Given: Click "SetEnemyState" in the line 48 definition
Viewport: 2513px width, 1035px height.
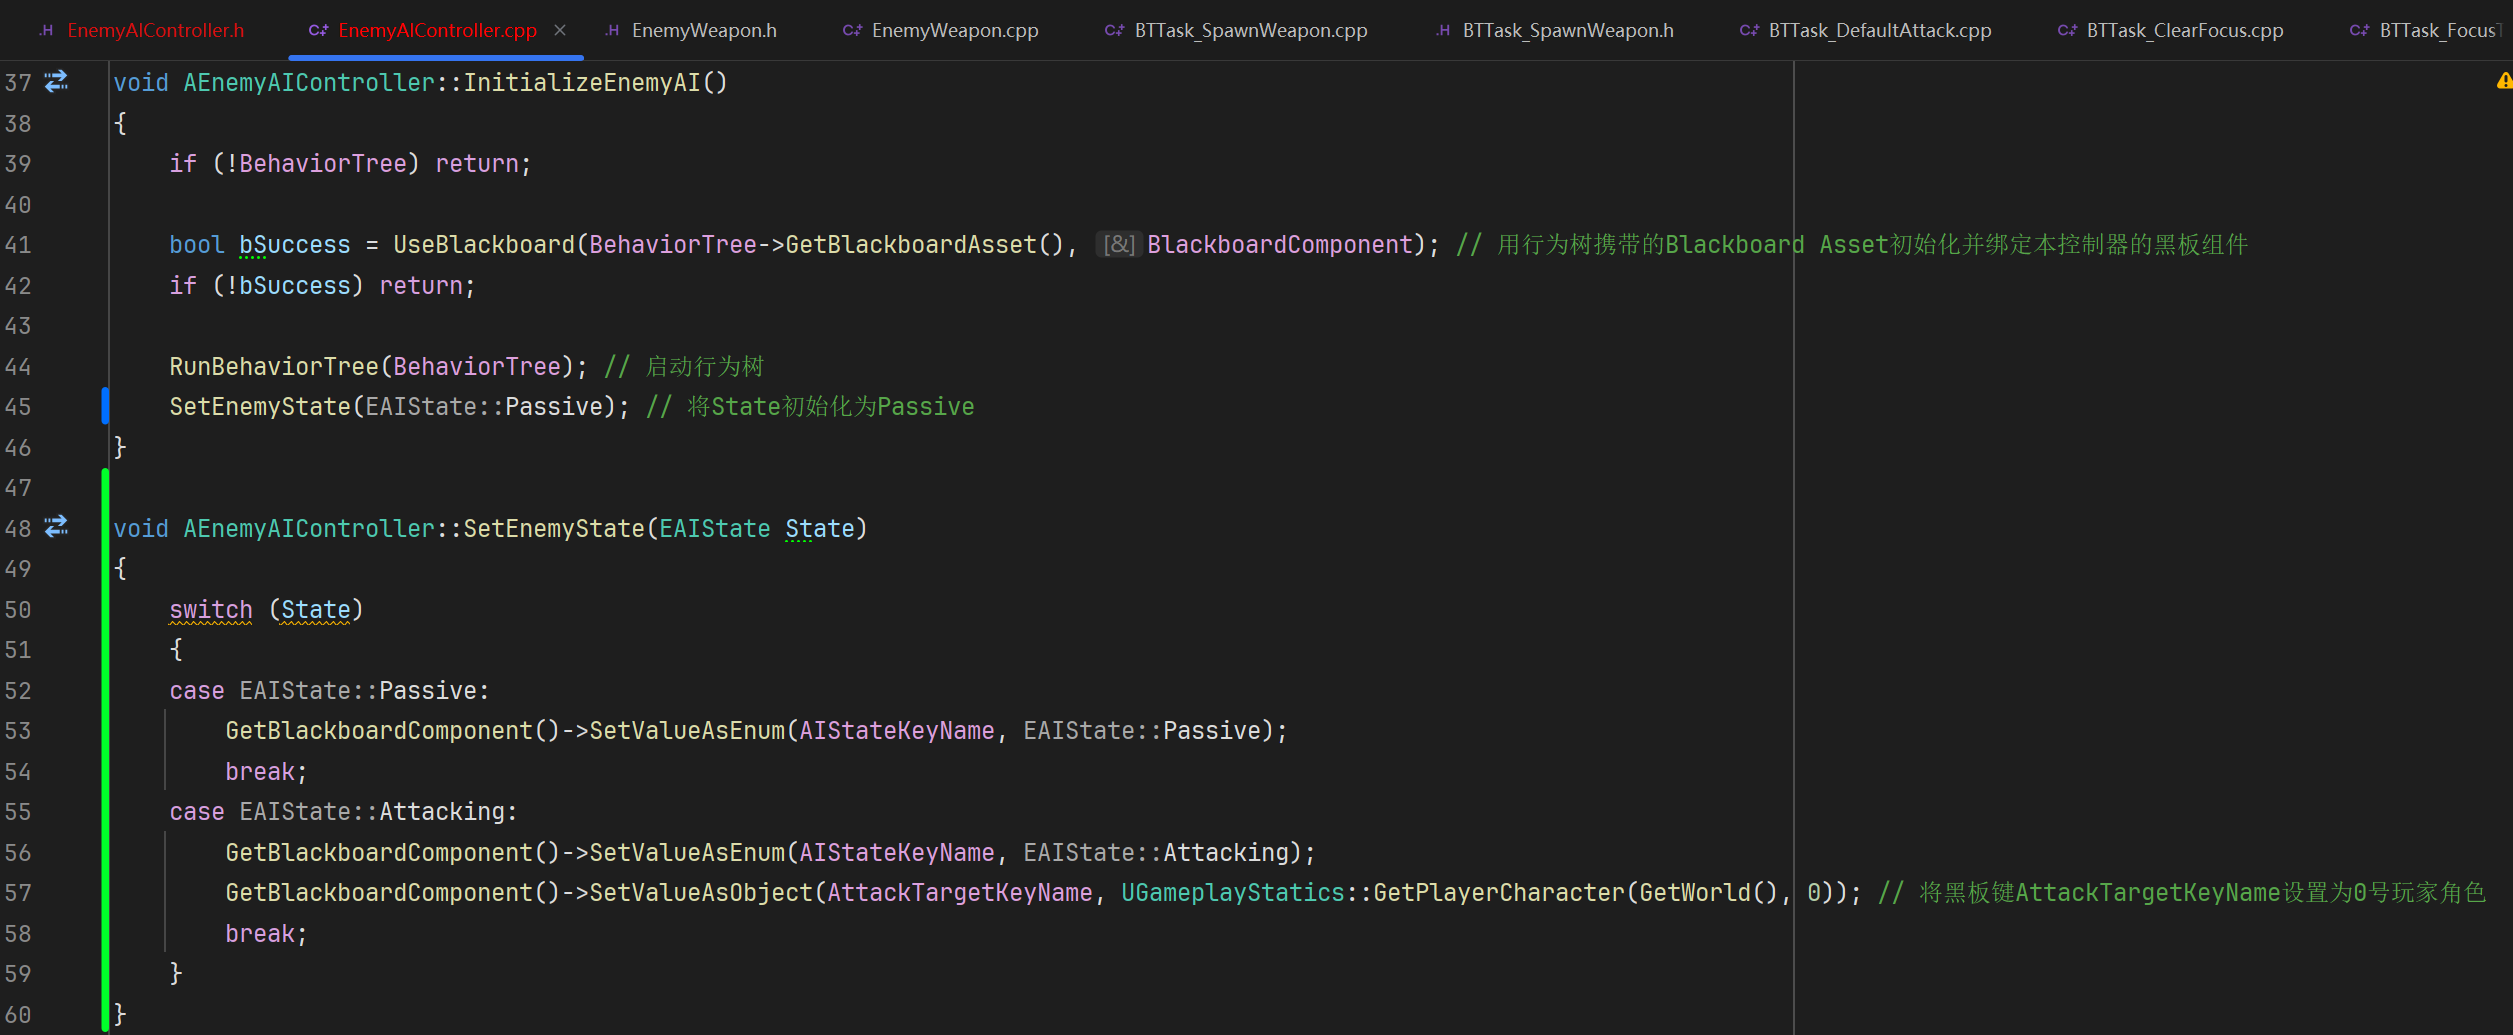Looking at the screenshot, I should coord(554,529).
